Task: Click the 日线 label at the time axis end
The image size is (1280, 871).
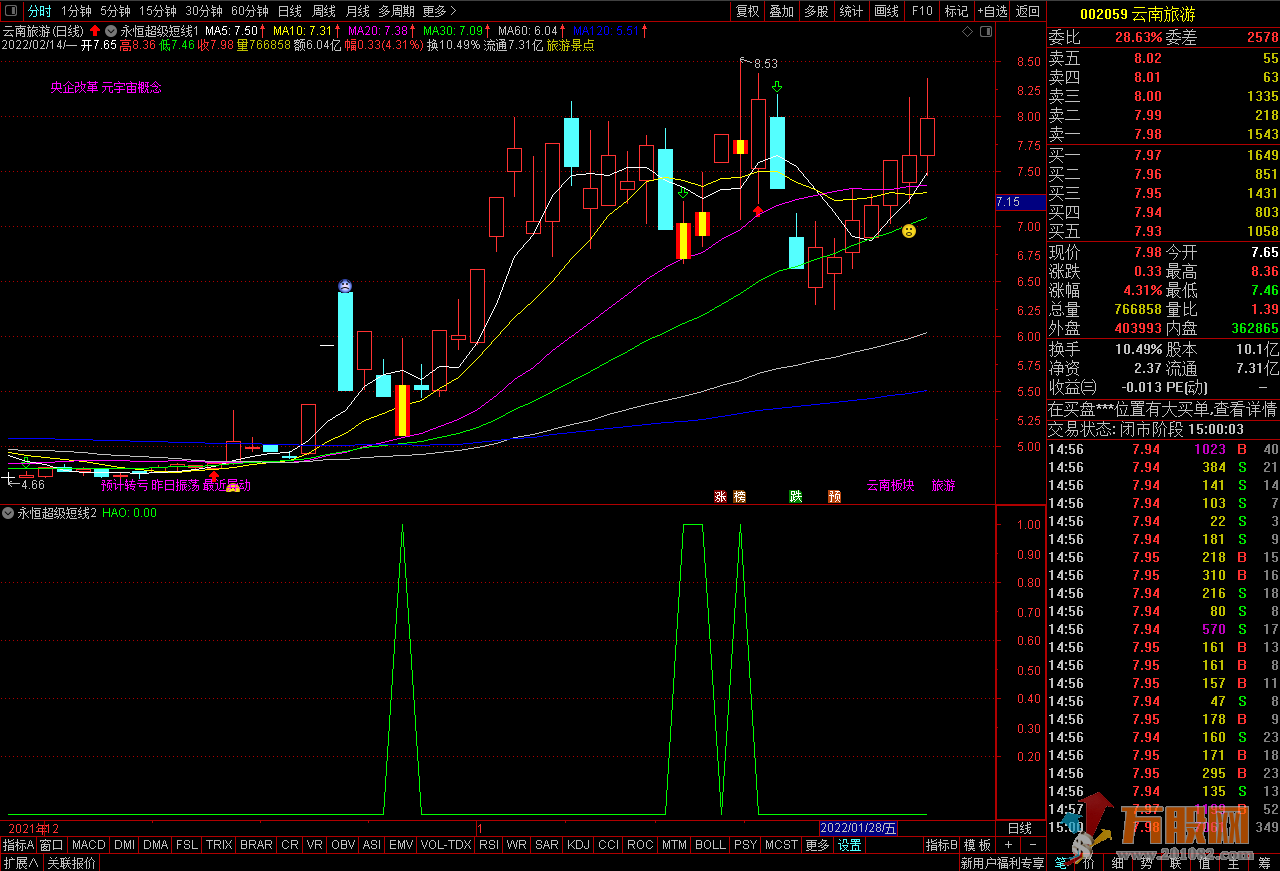Action: (x=1019, y=828)
